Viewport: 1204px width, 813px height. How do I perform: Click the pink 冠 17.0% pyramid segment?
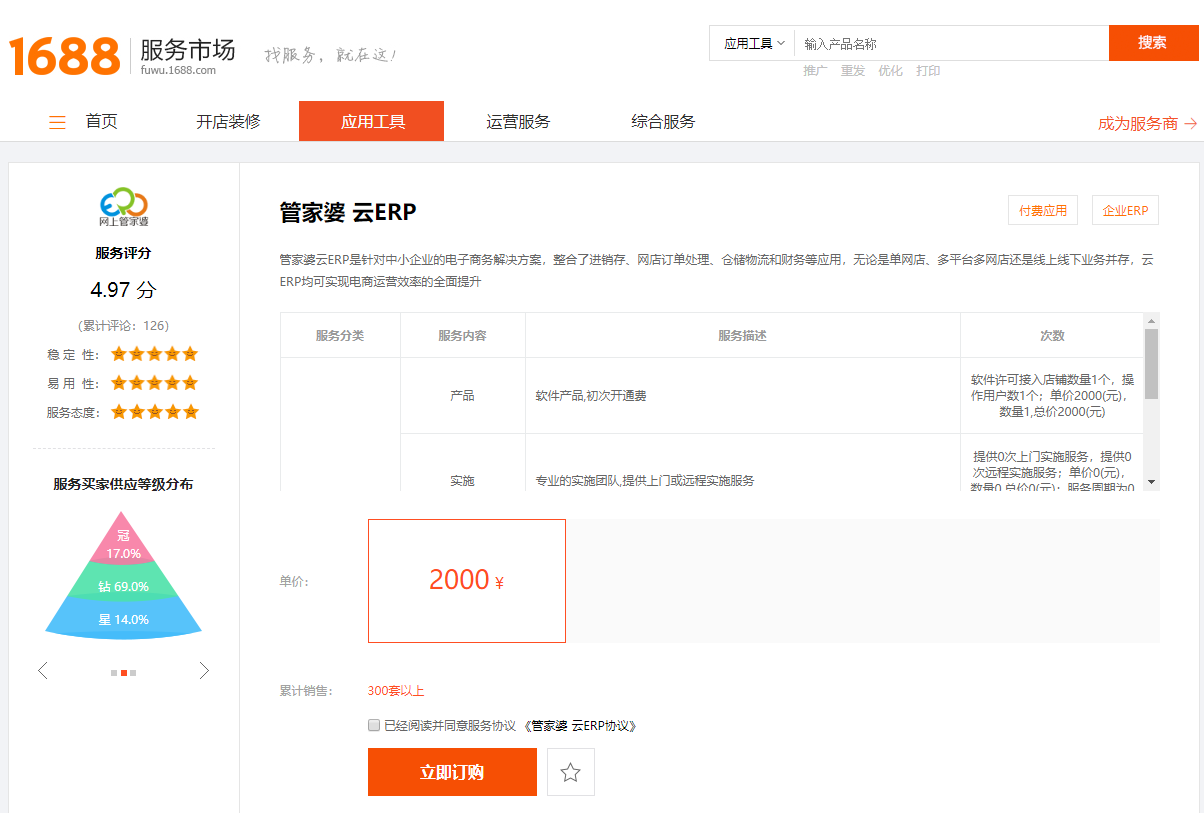point(124,542)
